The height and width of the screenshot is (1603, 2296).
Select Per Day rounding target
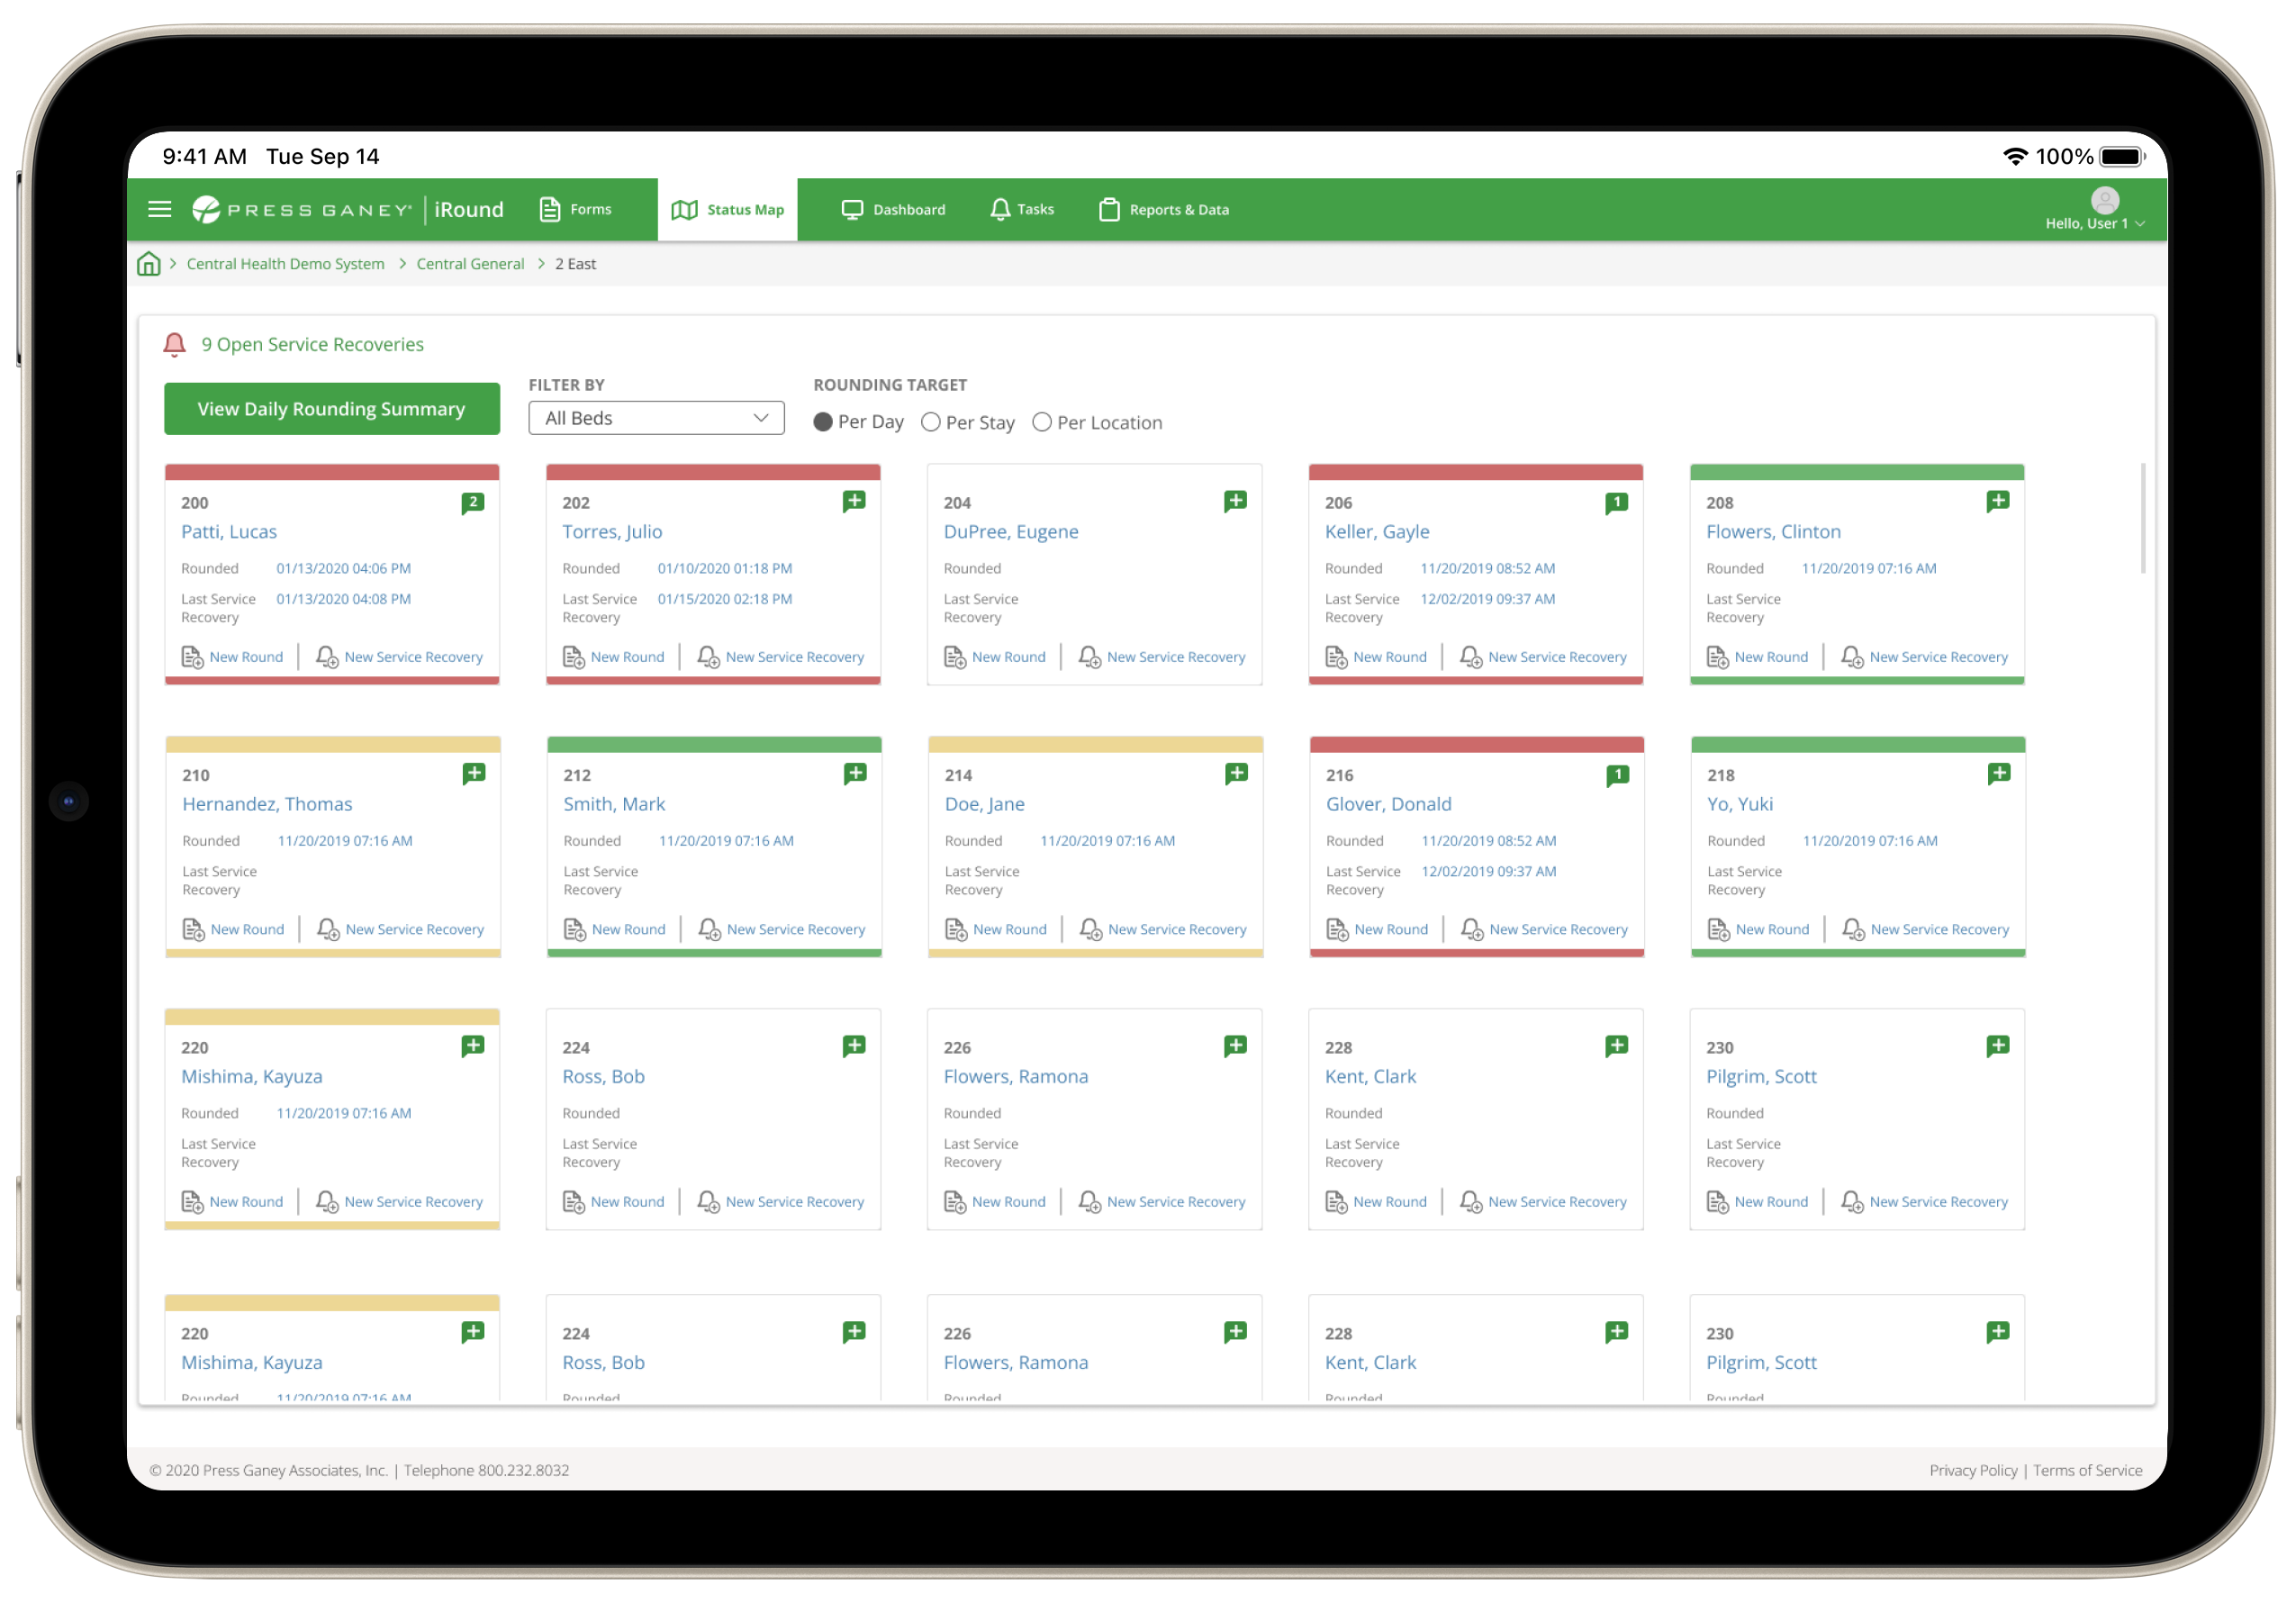click(x=823, y=423)
